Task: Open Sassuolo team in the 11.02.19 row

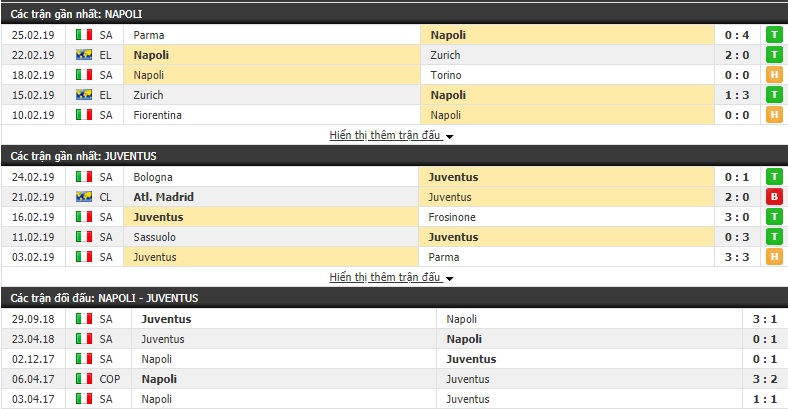Action: point(154,237)
